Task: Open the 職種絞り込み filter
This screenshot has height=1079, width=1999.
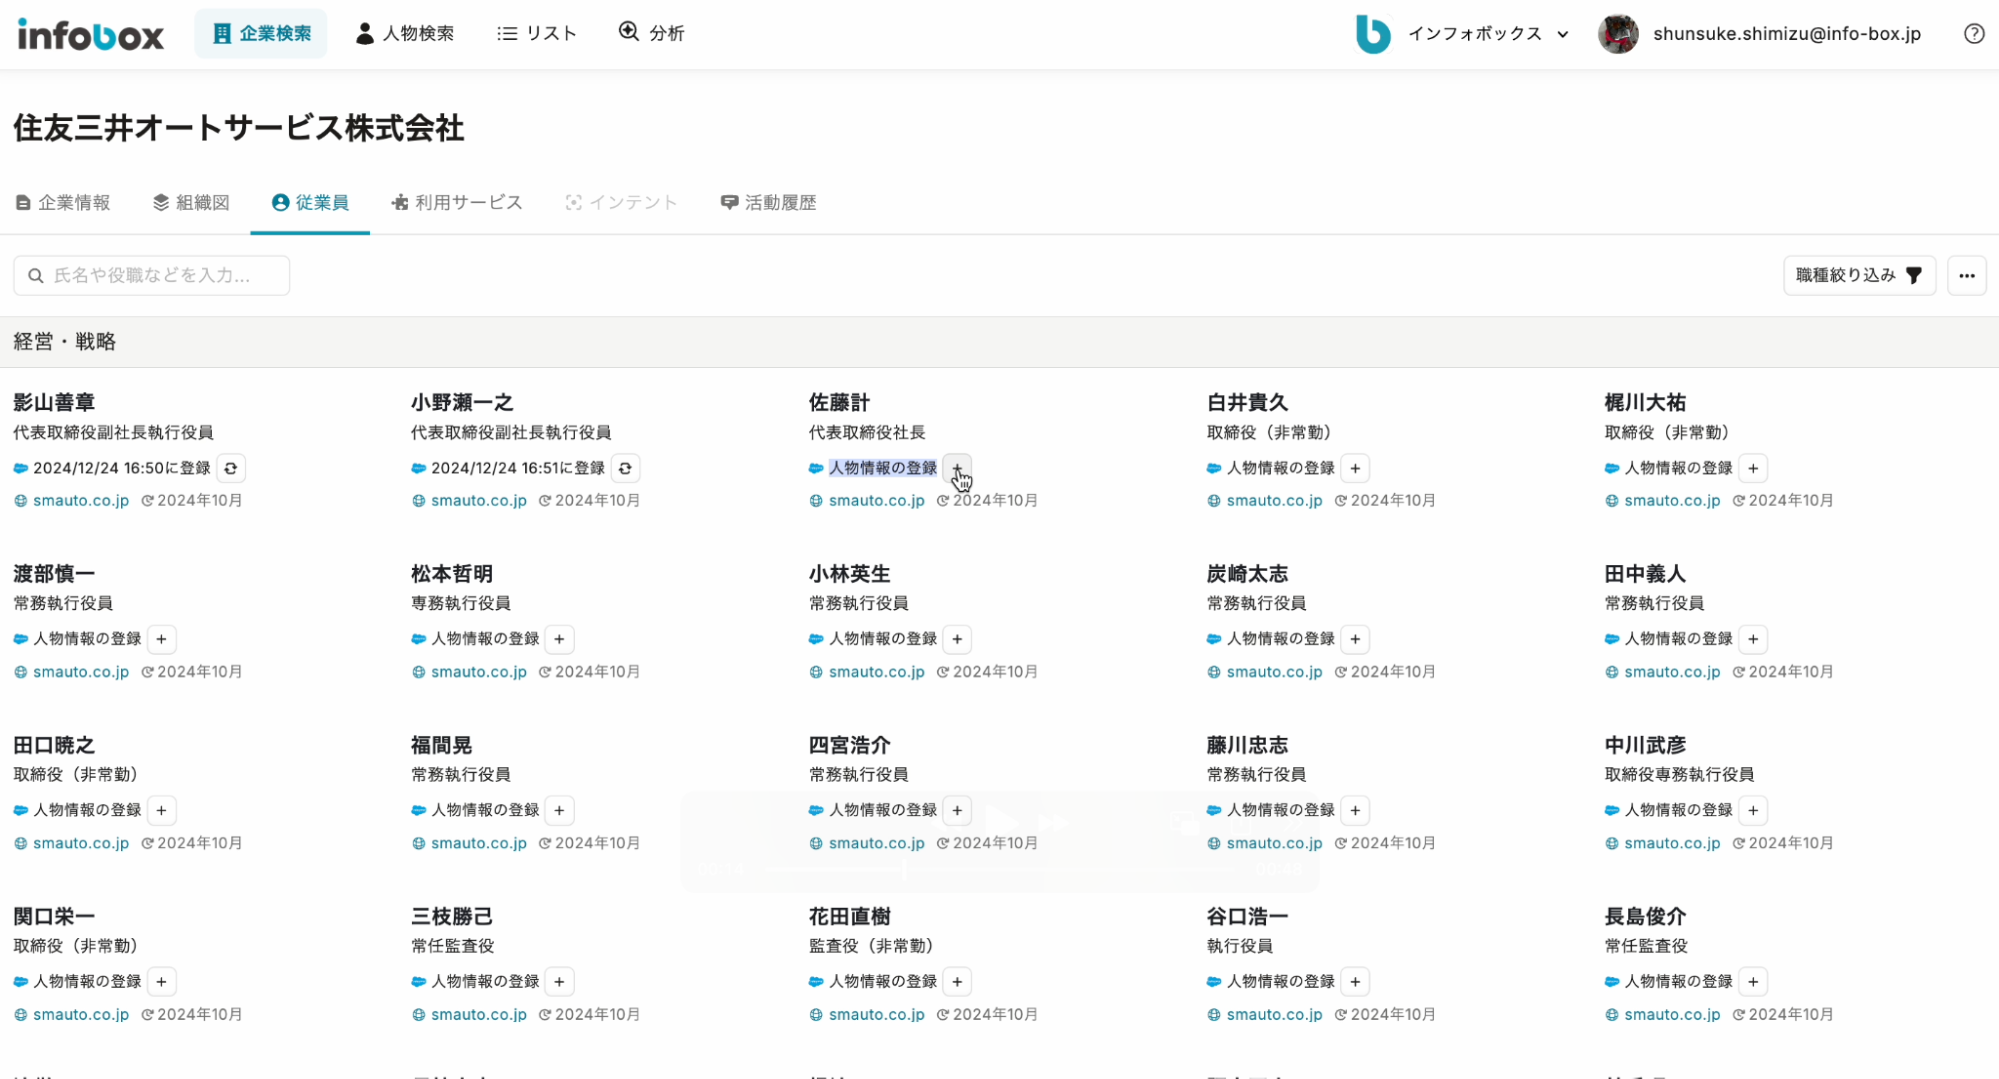Action: point(1859,275)
